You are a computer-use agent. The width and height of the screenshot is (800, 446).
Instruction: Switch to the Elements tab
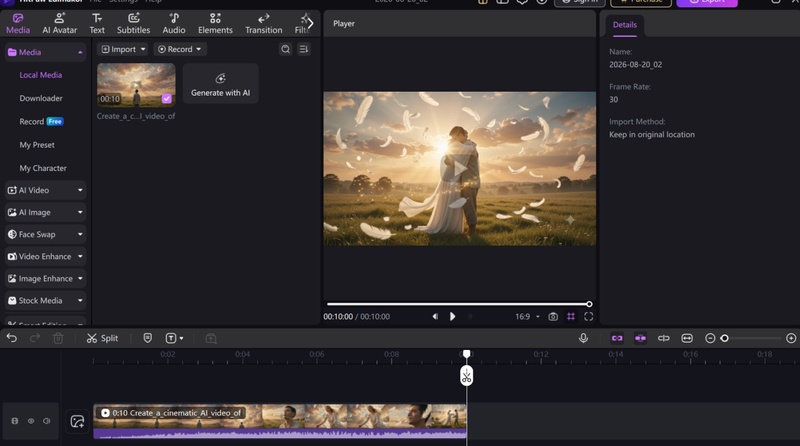(215, 23)
